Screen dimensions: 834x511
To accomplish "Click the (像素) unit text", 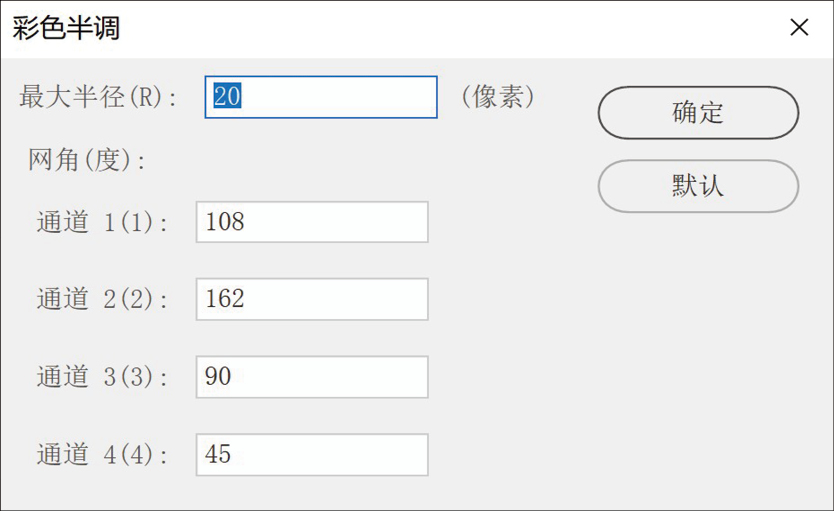I will pyautogui.click(x=498, y=96).
